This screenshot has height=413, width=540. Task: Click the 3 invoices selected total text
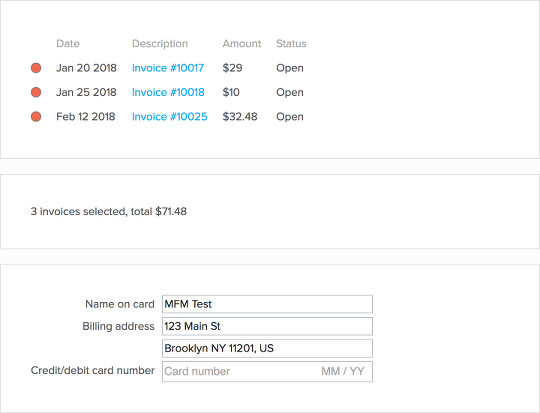(x=109, y=211)
